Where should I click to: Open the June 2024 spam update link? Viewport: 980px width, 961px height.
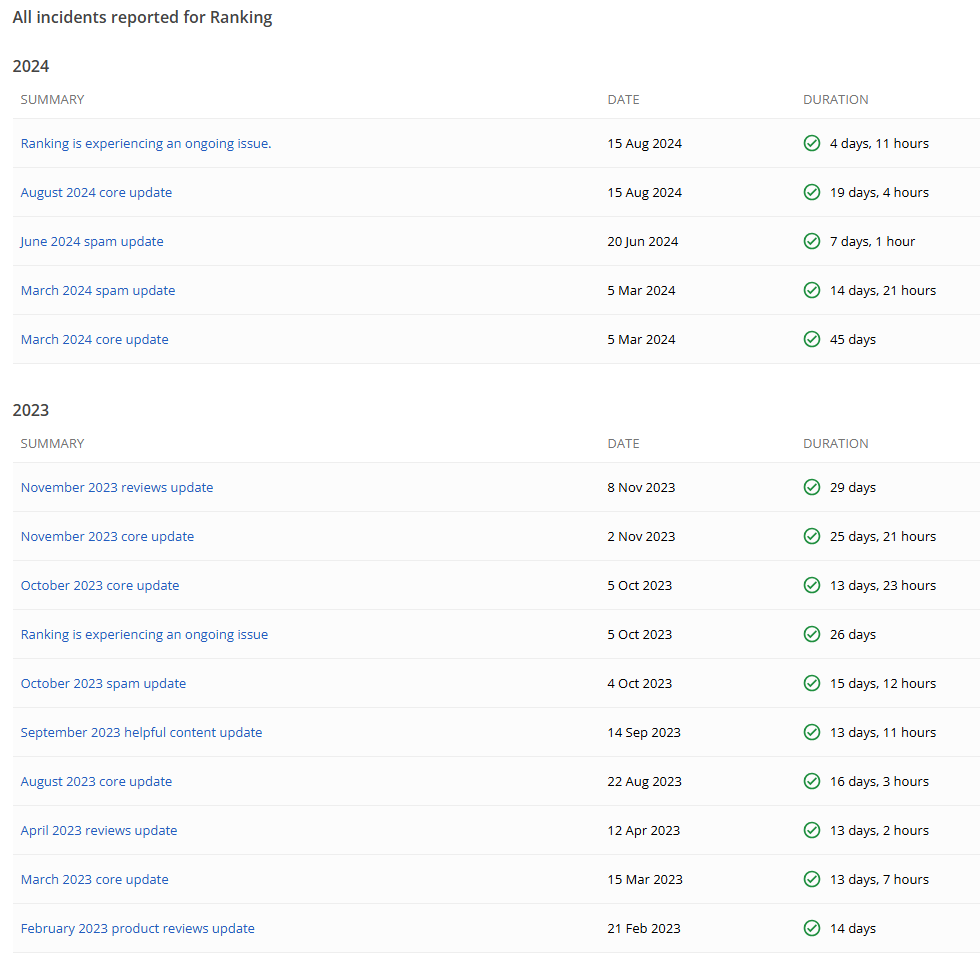92,242
